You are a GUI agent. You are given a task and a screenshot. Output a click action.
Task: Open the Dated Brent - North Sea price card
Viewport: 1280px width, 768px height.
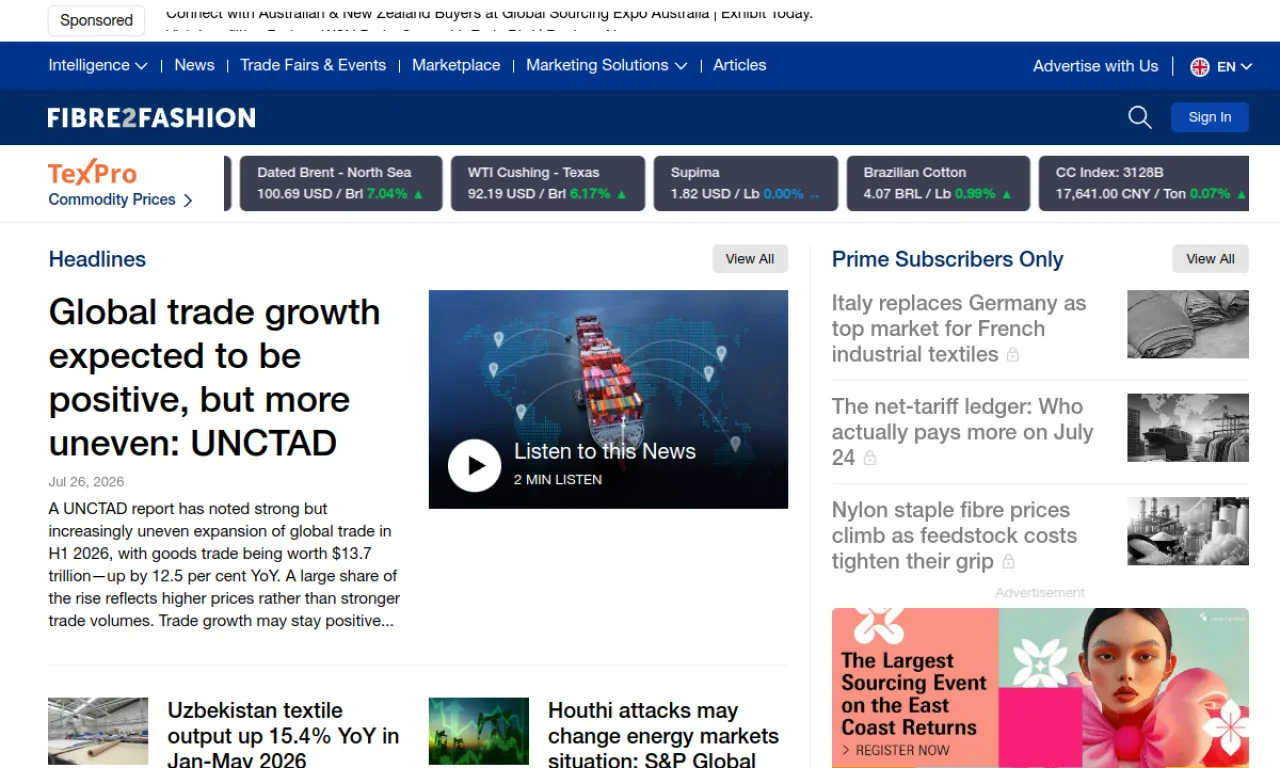[341, 183]
